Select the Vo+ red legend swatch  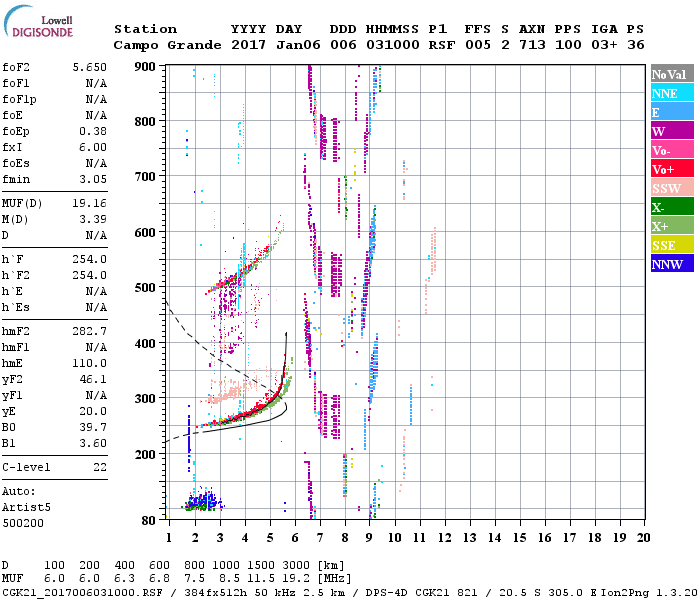[x=669, y=169]
